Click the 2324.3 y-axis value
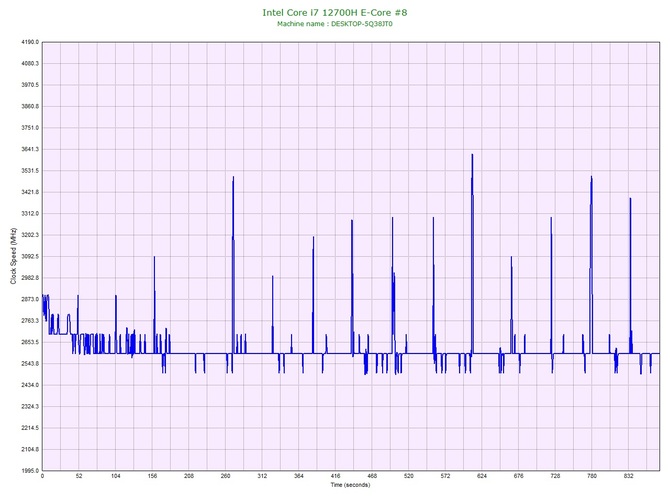 30,406
